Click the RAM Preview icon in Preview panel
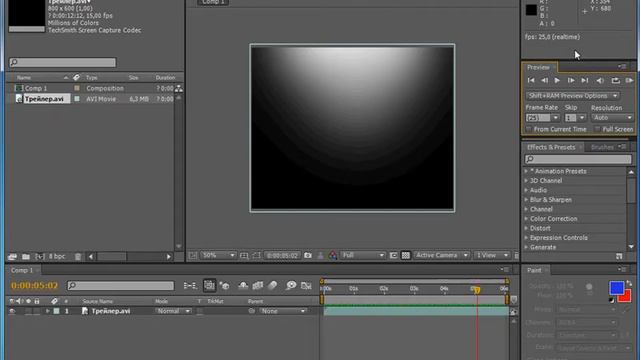This screenshot has width=640, height=360. tap(629, 80)
